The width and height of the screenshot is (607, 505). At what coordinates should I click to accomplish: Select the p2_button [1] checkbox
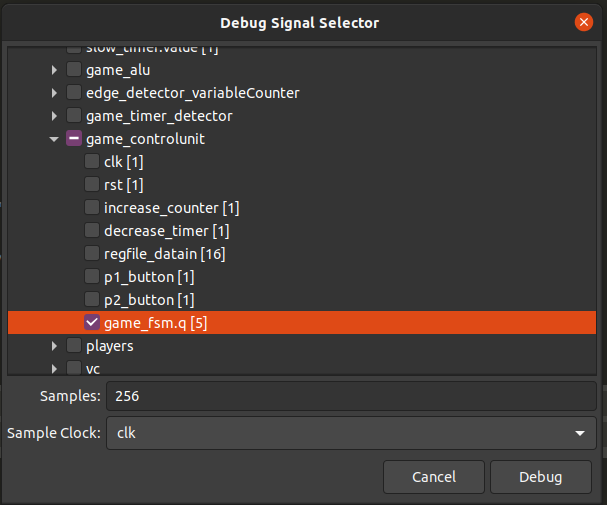pyautogui.click(x=92, y=300)
